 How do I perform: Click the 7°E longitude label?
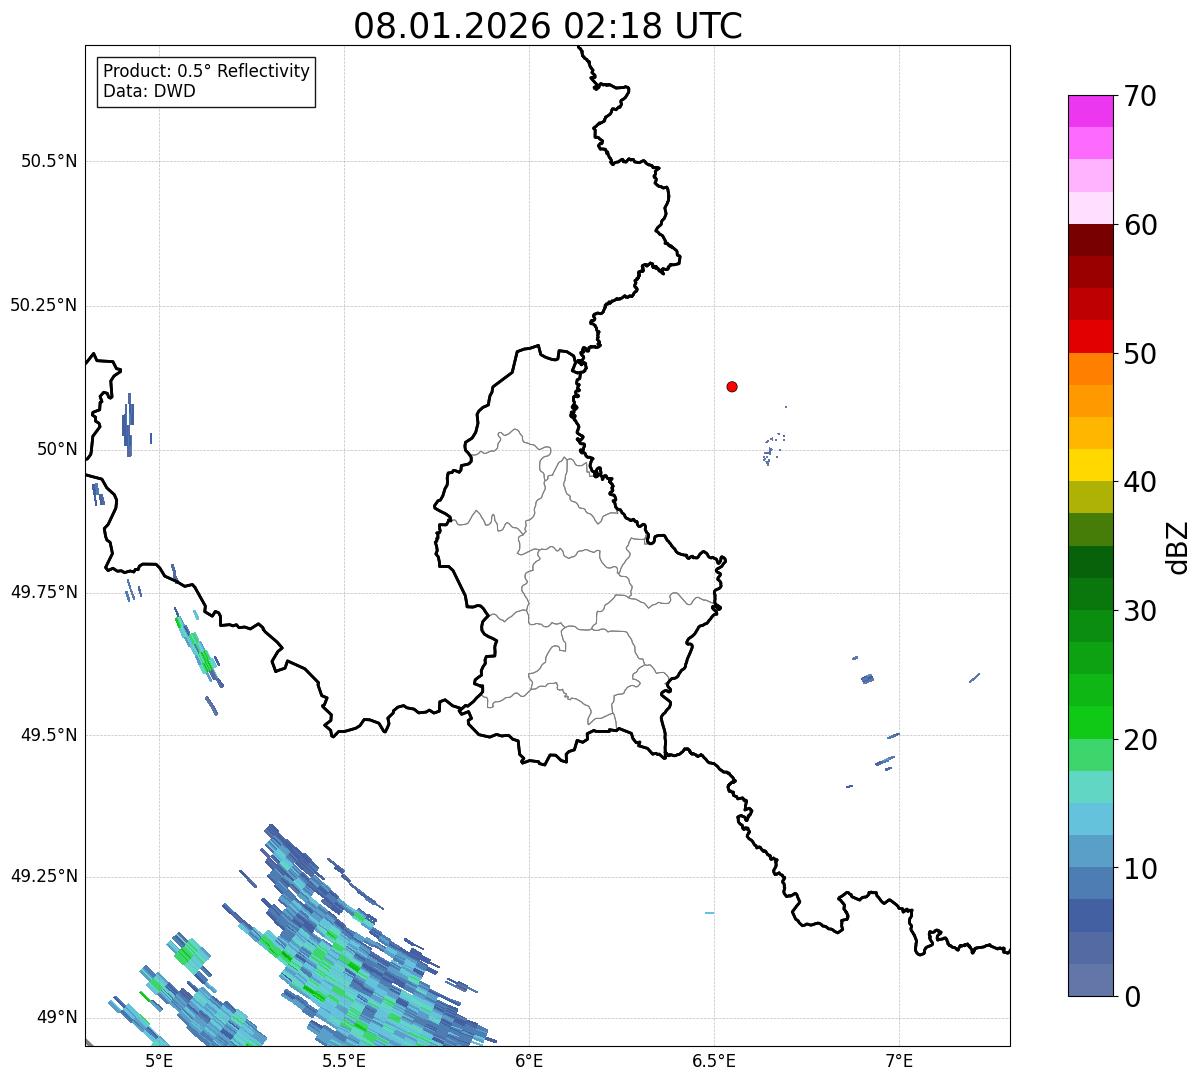pos(899,1060)
